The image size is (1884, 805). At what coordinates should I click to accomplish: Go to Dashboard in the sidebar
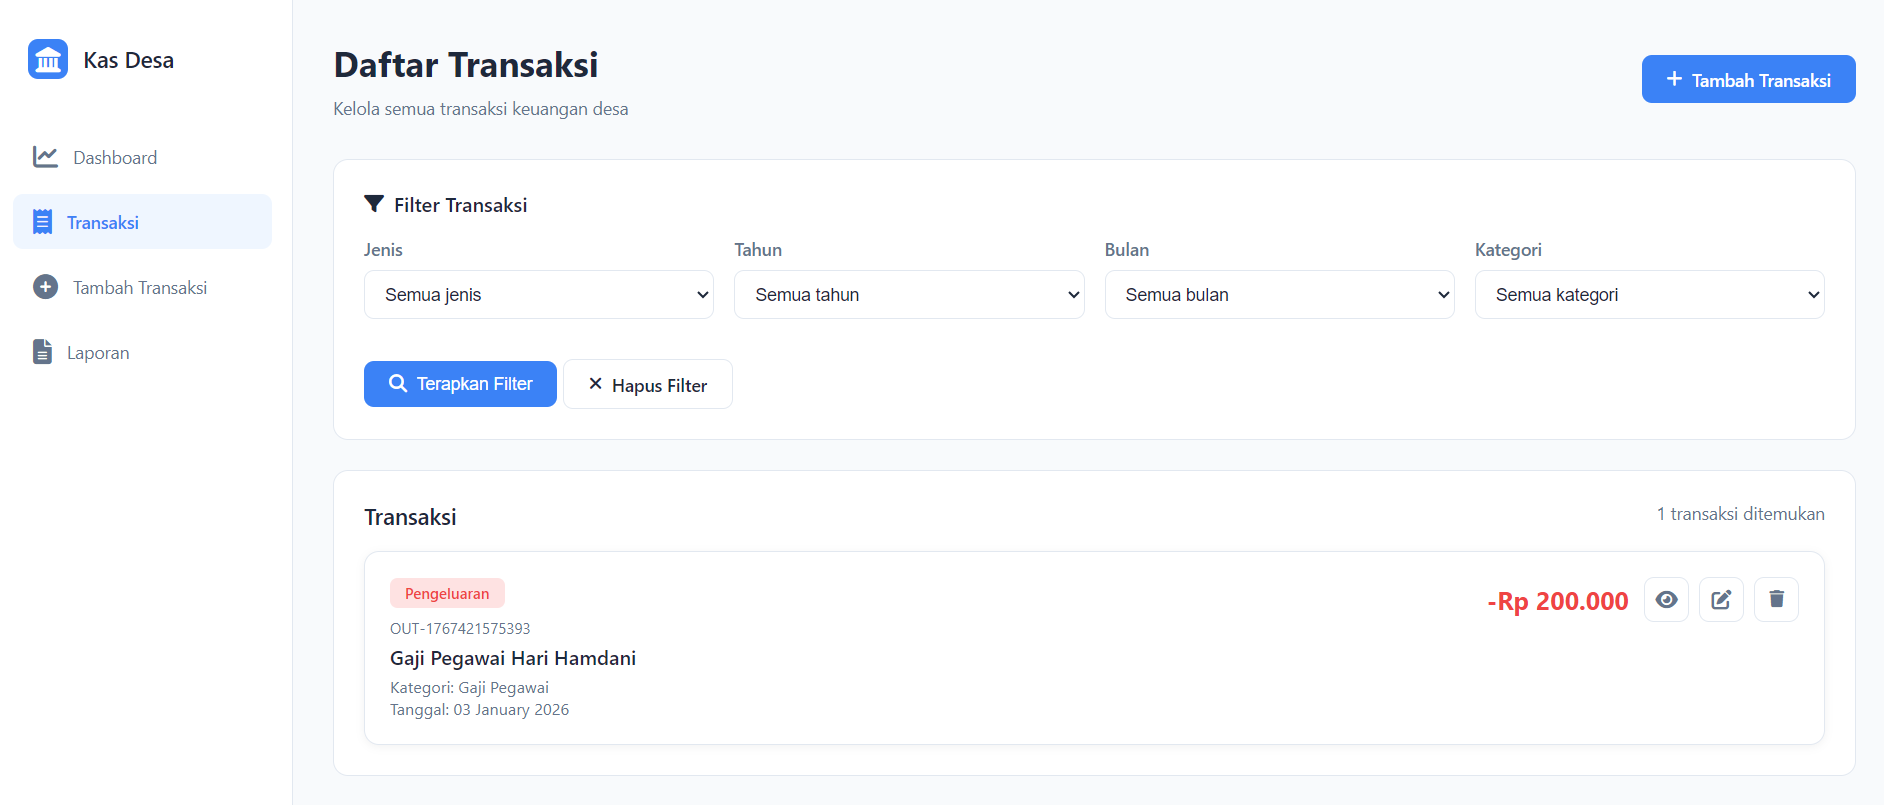click(142, 157)
